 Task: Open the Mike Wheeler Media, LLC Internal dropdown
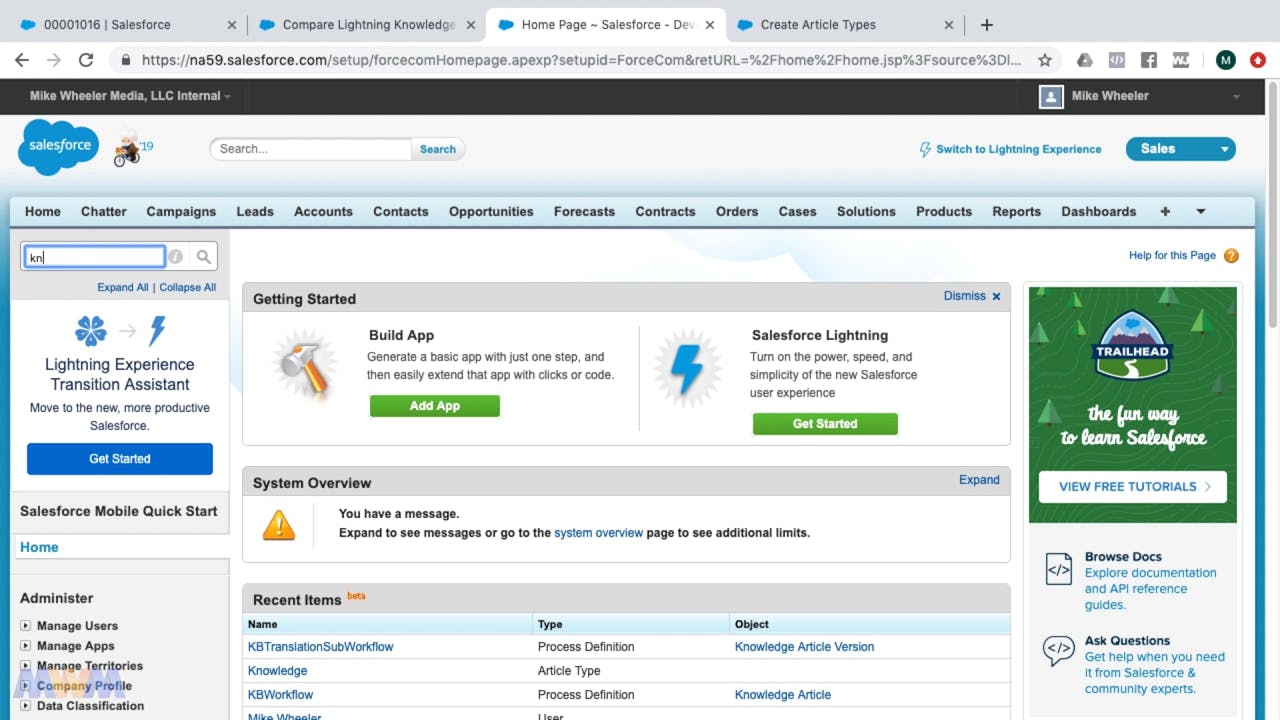click(130, 96)
